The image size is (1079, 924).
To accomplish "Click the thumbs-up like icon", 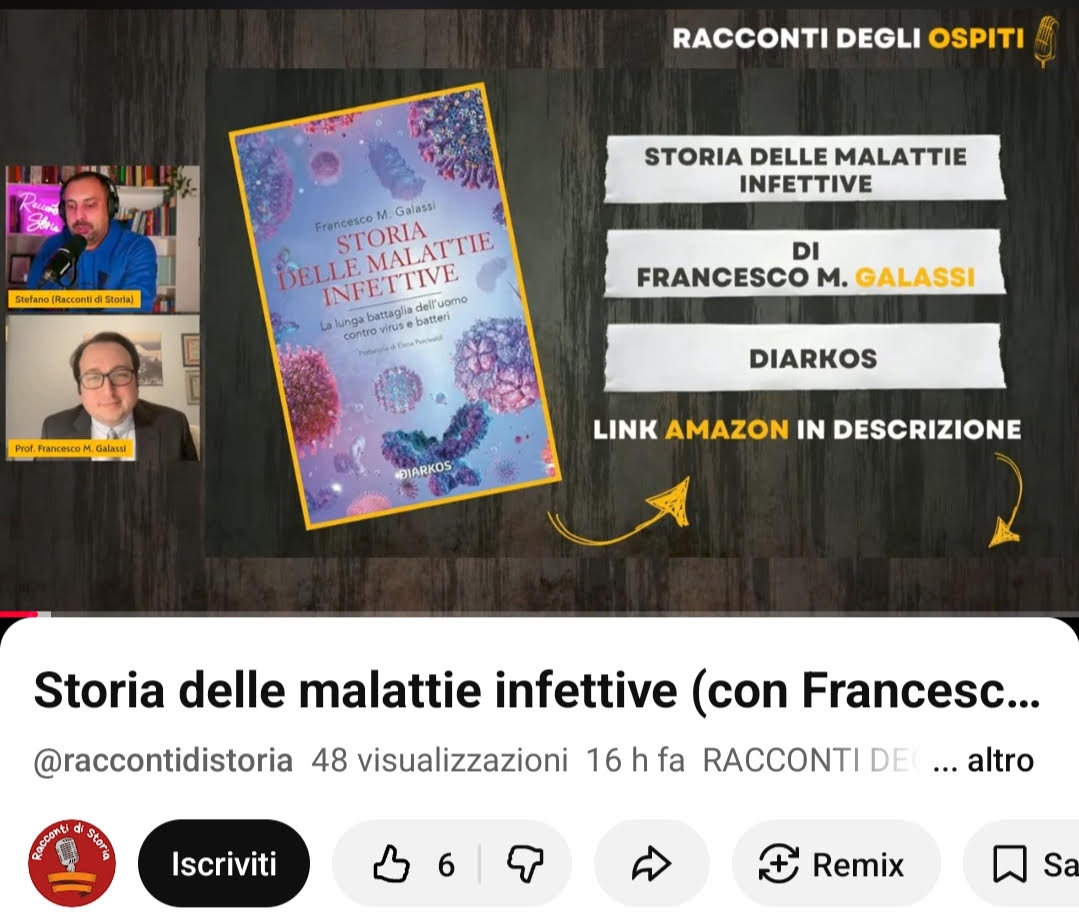I will point(391,864).
